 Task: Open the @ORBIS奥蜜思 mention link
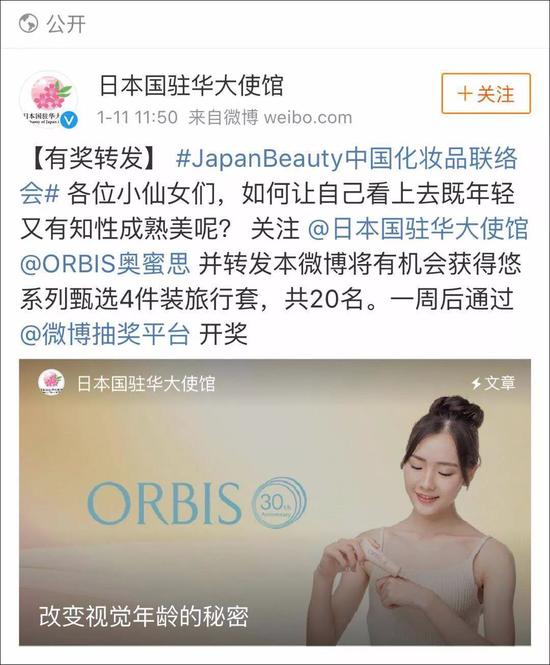tap(105, 264)
